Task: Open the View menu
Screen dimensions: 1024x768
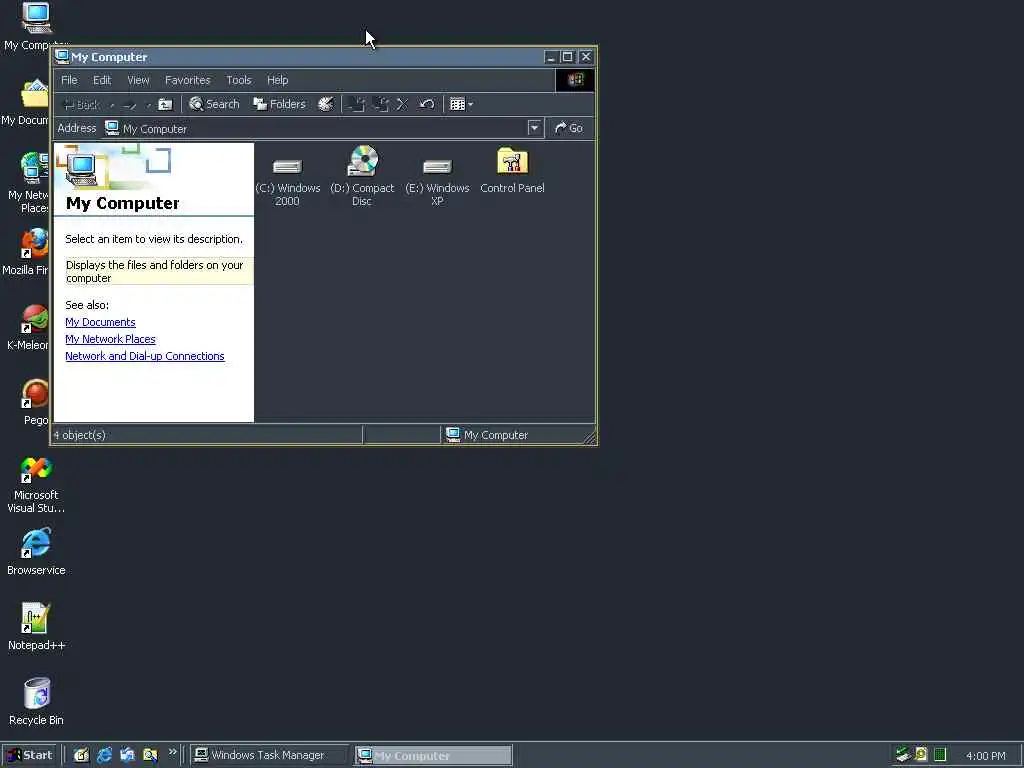Action: [138, 80]
